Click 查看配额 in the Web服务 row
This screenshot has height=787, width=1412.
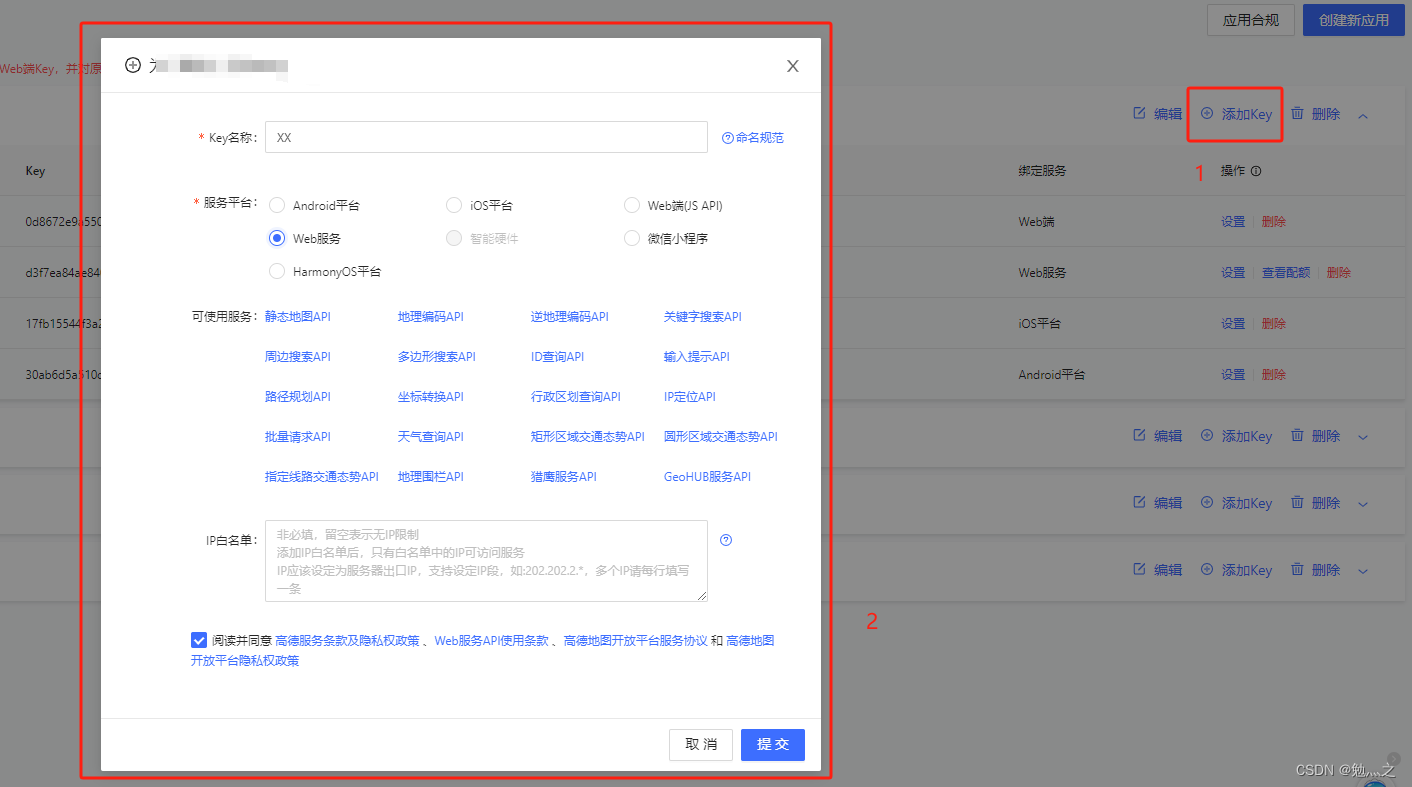[1286, 273]
